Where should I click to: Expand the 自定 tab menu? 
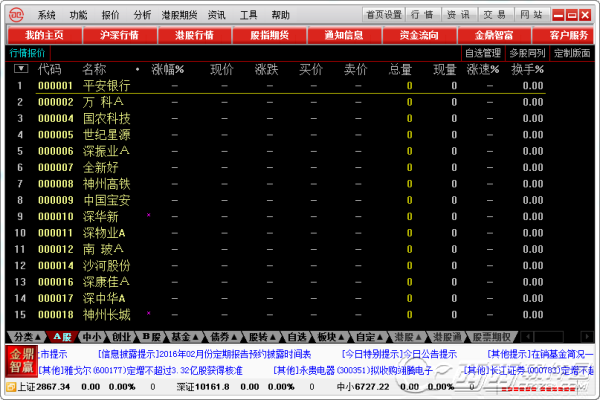pos(369,337)
